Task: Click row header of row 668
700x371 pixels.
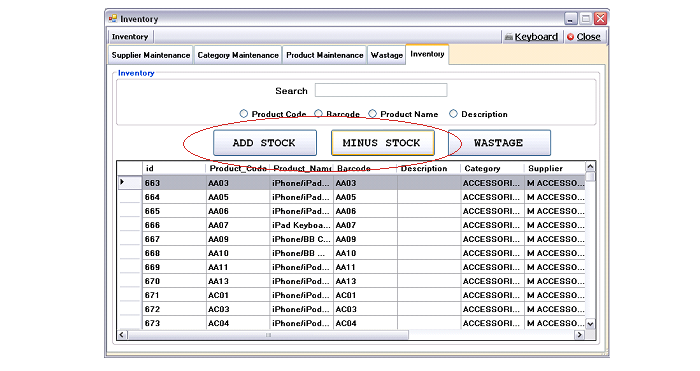Action: pyautogui.click(x=130, y=253)
